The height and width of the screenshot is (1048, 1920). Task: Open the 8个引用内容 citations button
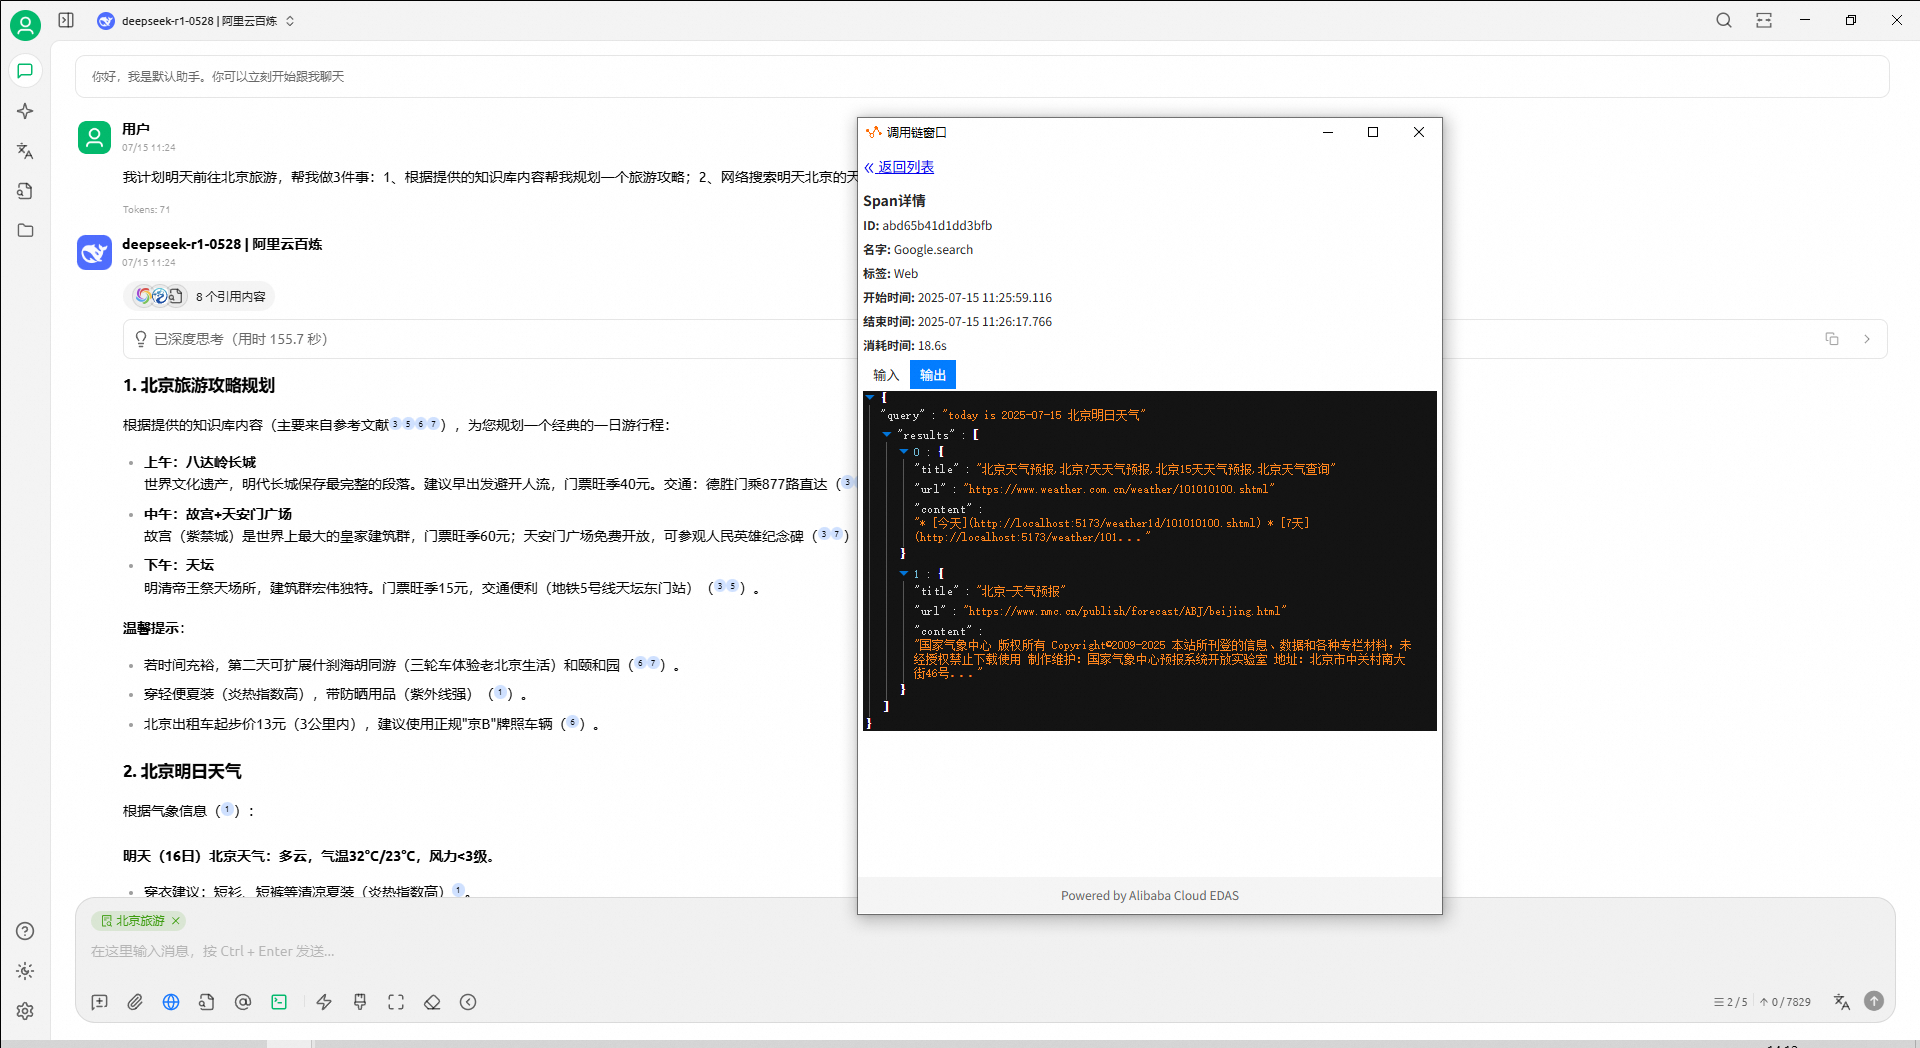coord(200,296)
